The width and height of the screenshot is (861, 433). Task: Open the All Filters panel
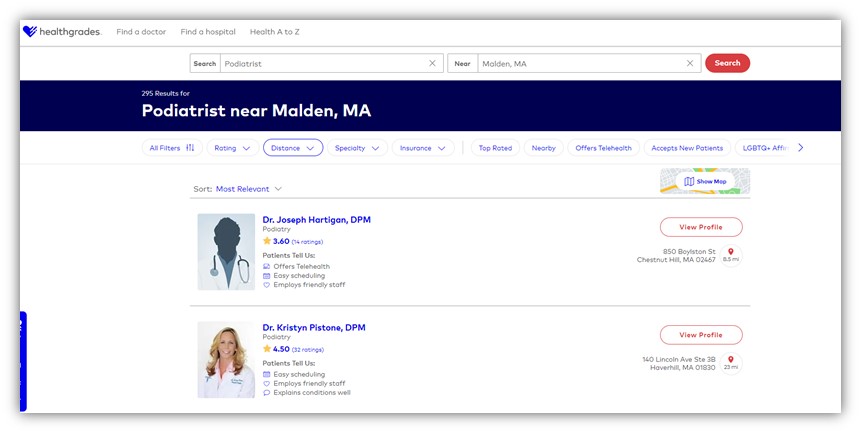(x=172, y=148)
